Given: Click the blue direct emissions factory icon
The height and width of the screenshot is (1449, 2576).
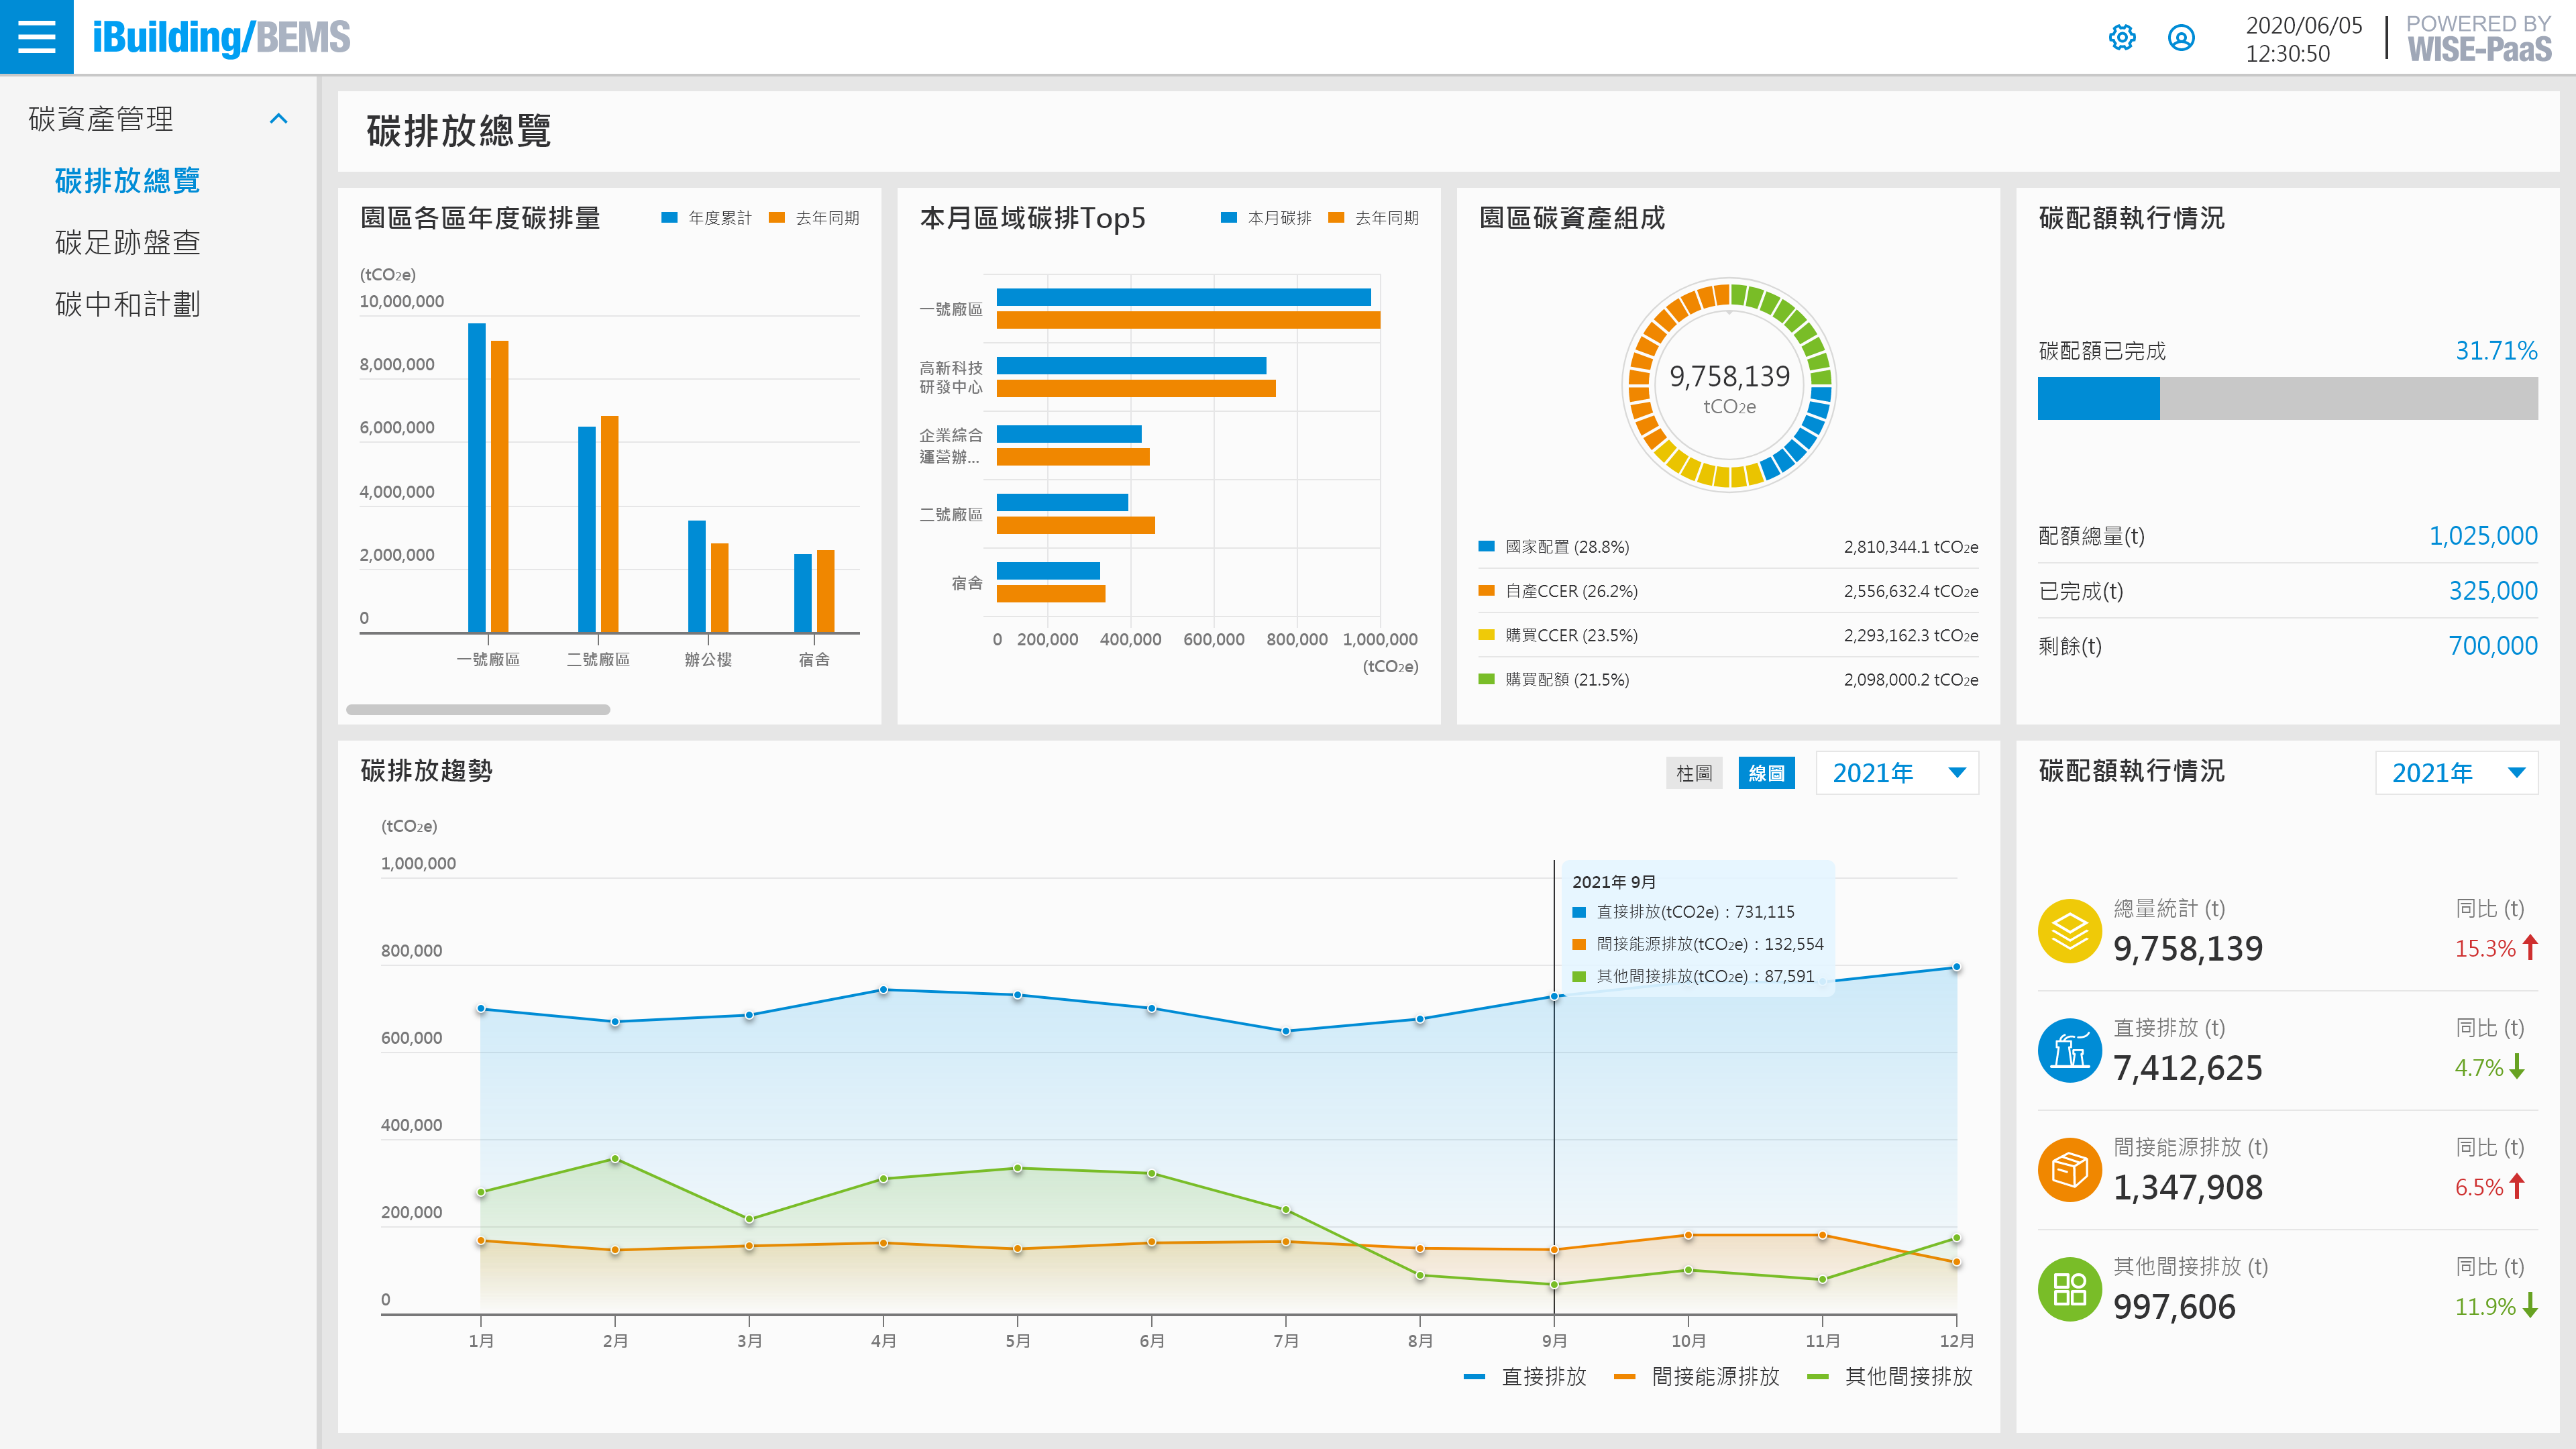Looking at the screenshot, I should tap(2069, 1050).
